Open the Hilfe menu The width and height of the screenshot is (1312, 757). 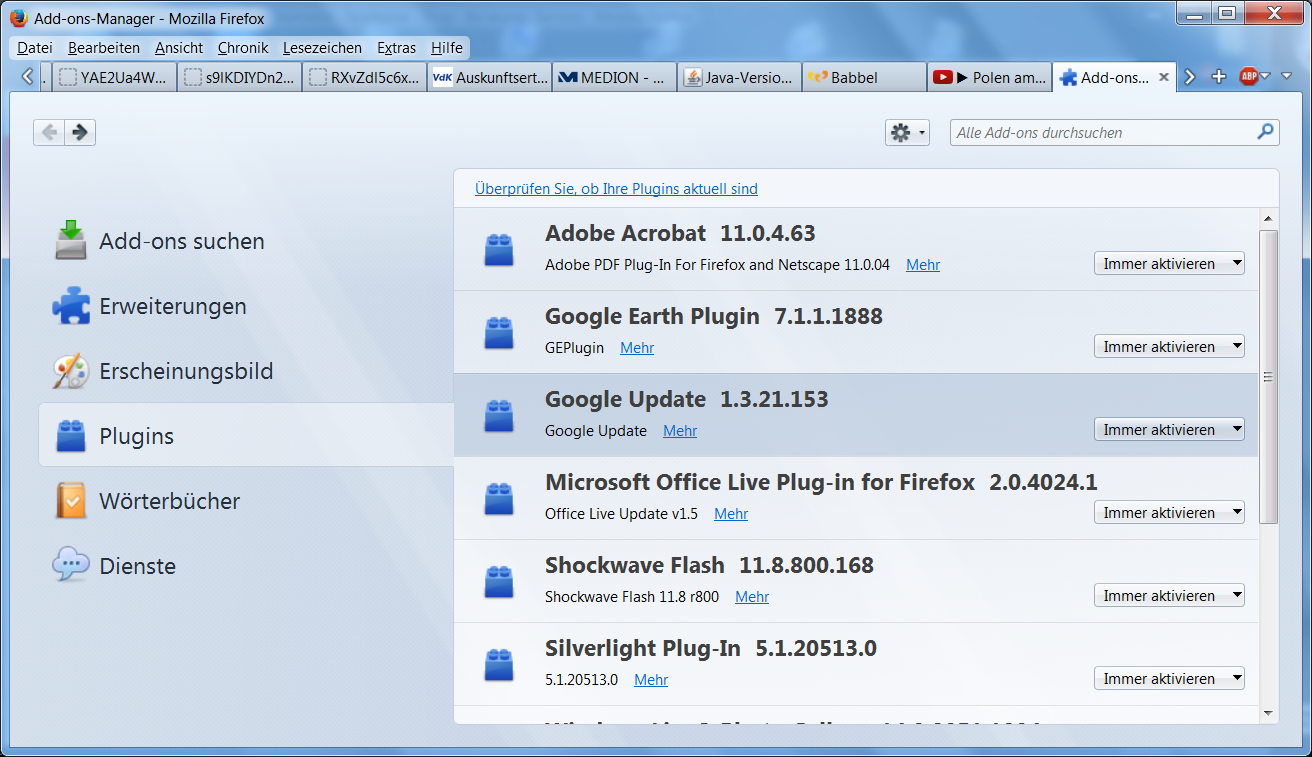[447, 47]
